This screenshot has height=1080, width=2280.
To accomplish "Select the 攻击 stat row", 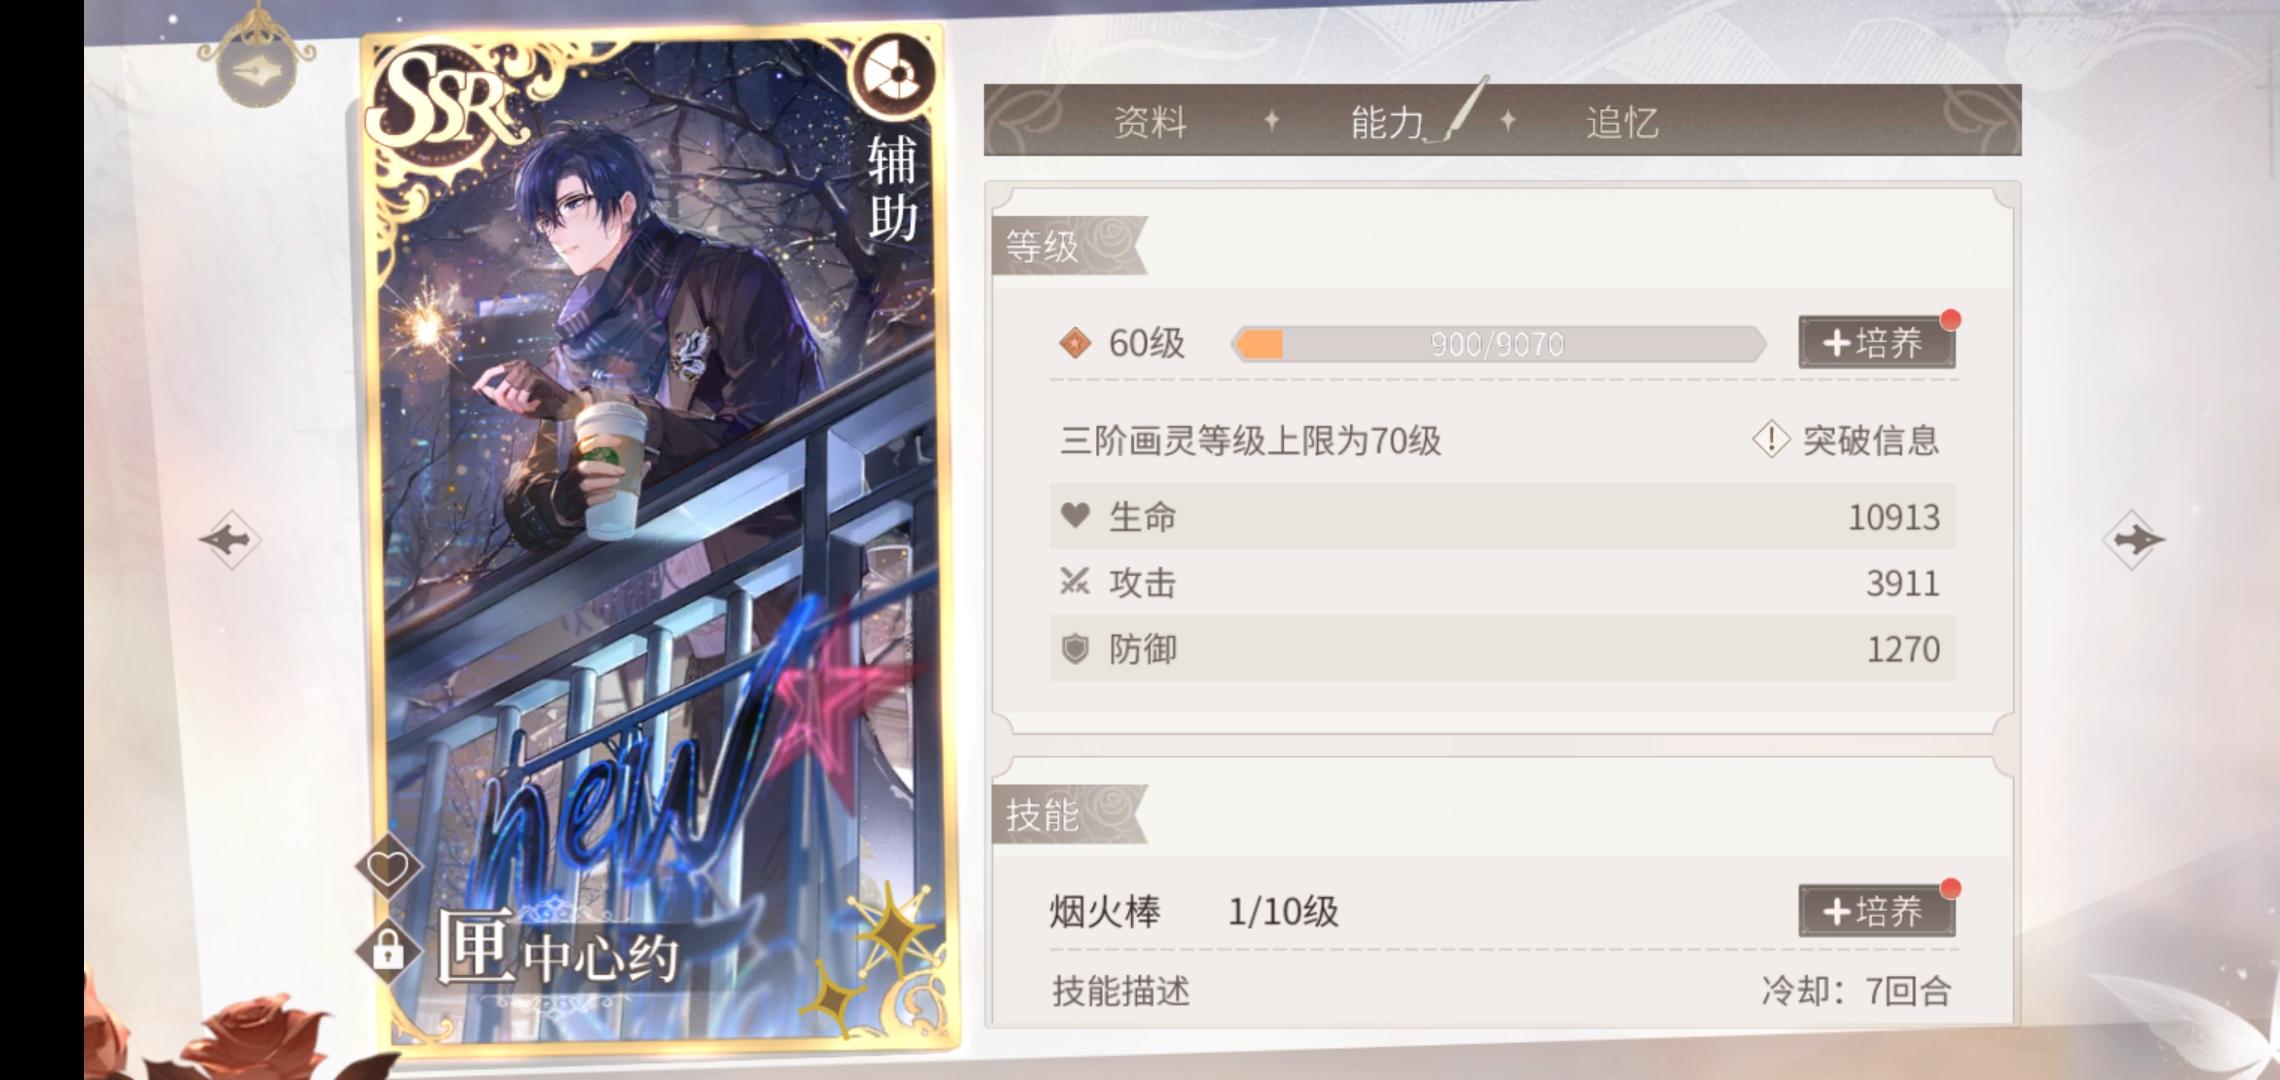I will point(1502,583).
